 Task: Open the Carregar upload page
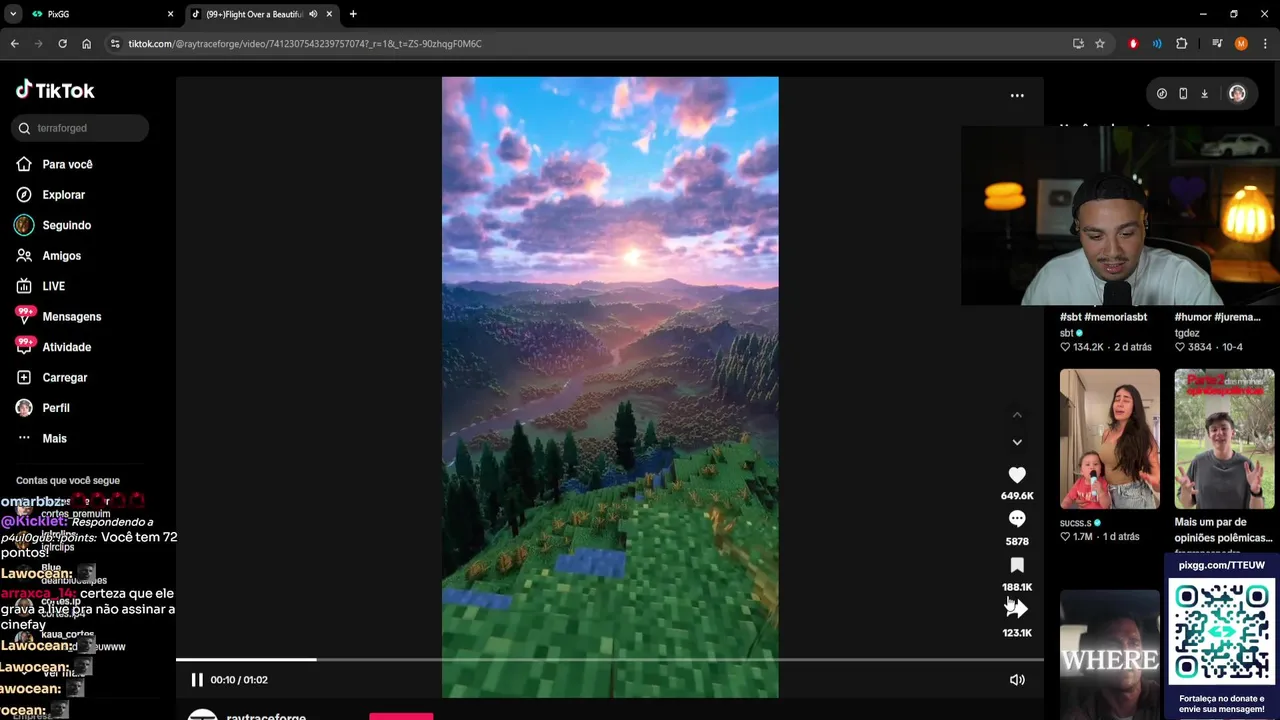coord(64,378)
